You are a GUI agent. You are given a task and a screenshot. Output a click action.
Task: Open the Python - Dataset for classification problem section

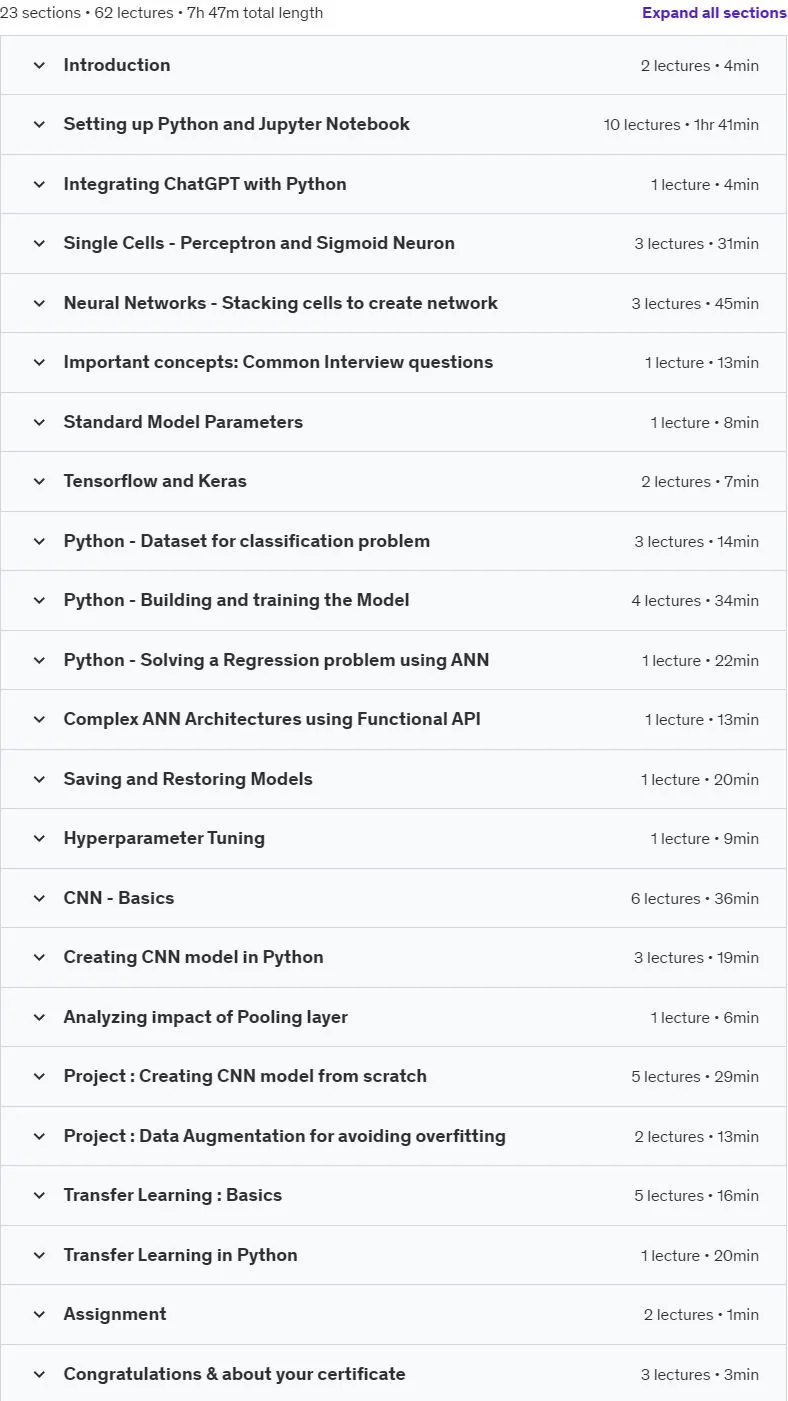coord(394,541)
